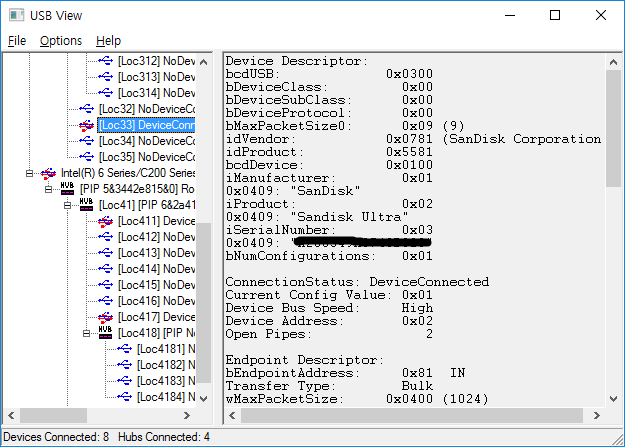Select the [Loc41] PIP hub entry
The width and height of the screenshot is (625, 447).
tap(147, 205)
